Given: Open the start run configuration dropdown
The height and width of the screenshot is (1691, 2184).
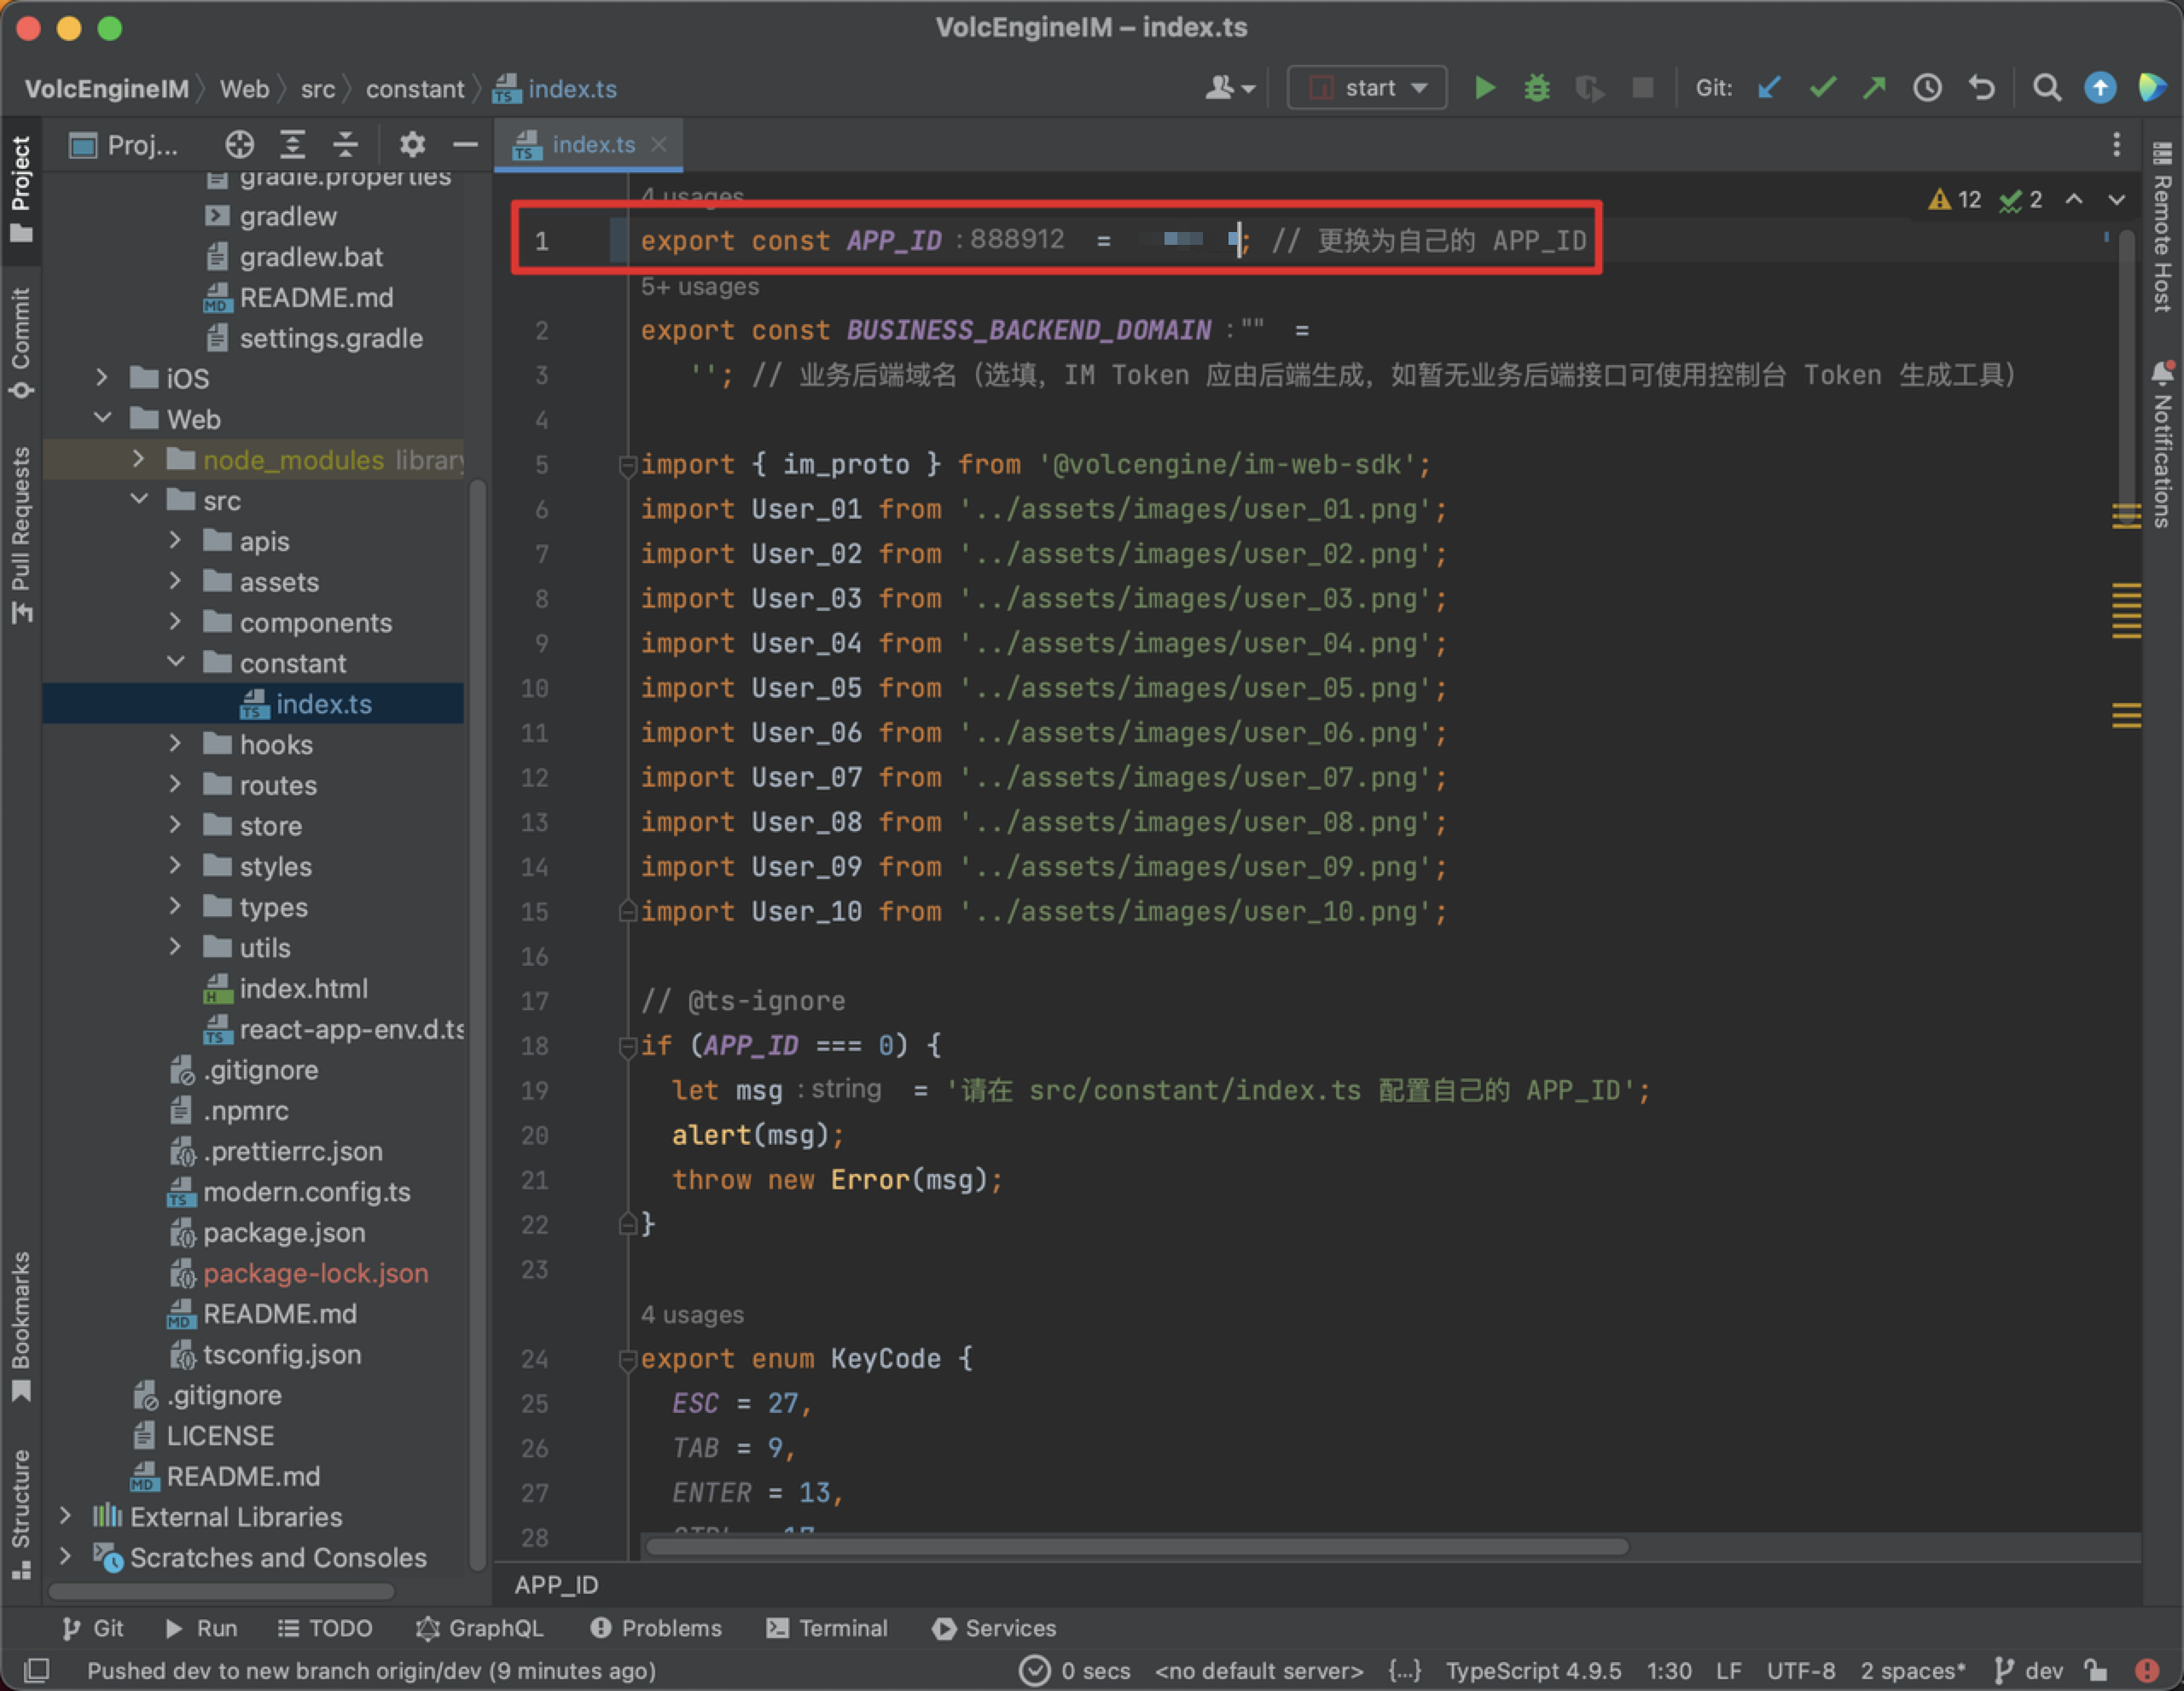Looking at the screenshot, I should [1367, 89].
